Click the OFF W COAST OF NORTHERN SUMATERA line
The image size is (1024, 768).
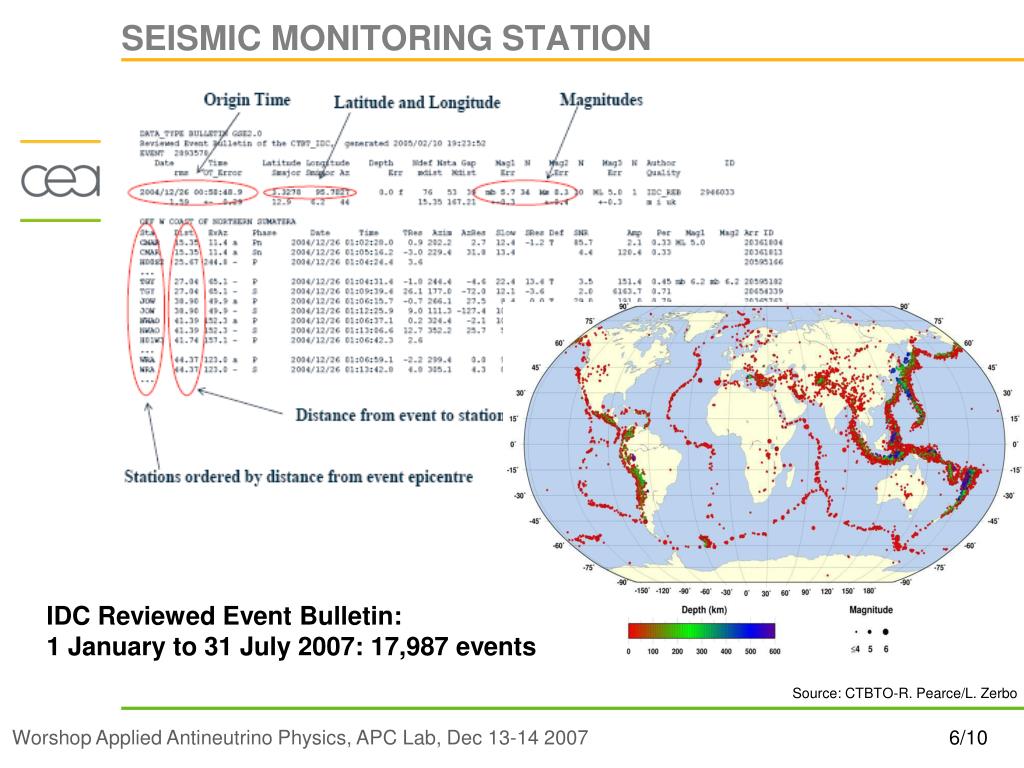[x=217, y=221]
